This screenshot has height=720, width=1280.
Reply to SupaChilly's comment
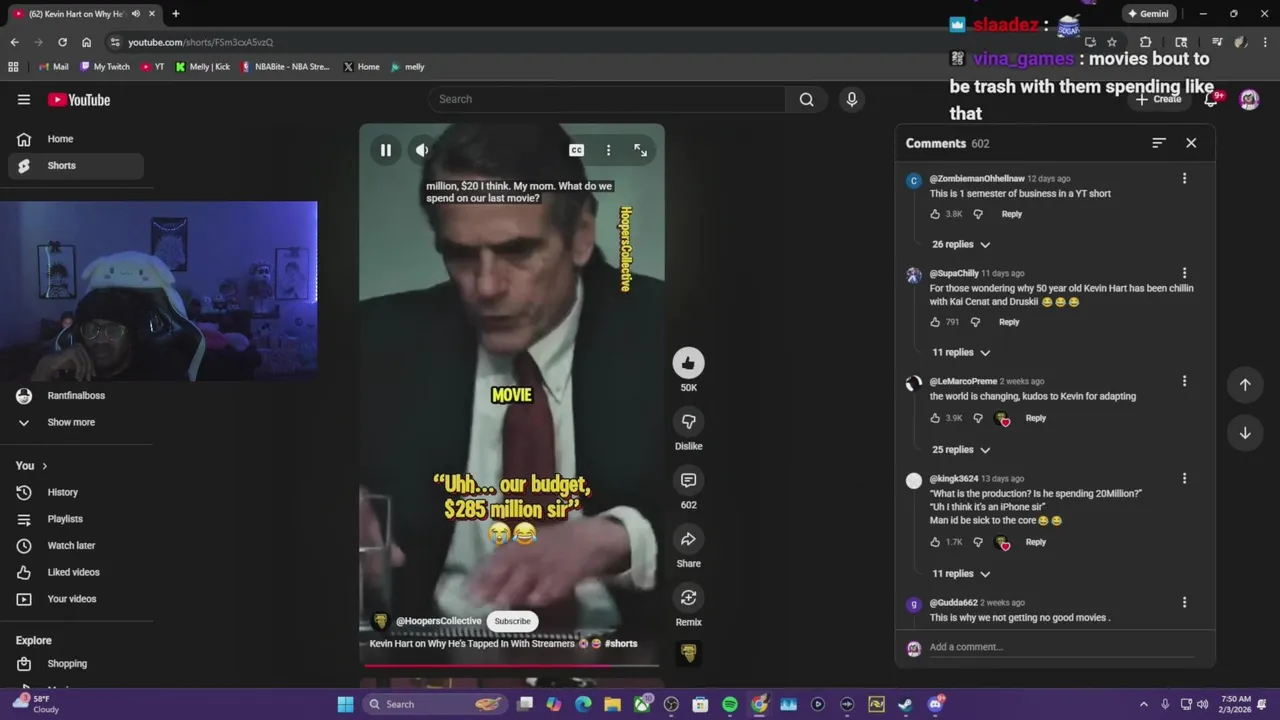tap(1009, 322)
